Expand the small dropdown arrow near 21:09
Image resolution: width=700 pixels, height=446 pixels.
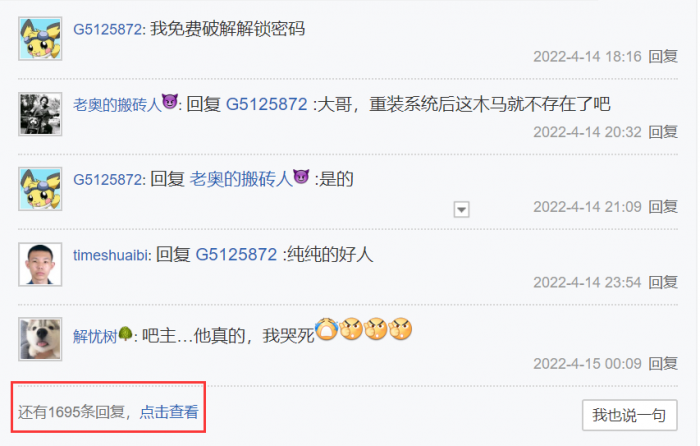[461, 209]
